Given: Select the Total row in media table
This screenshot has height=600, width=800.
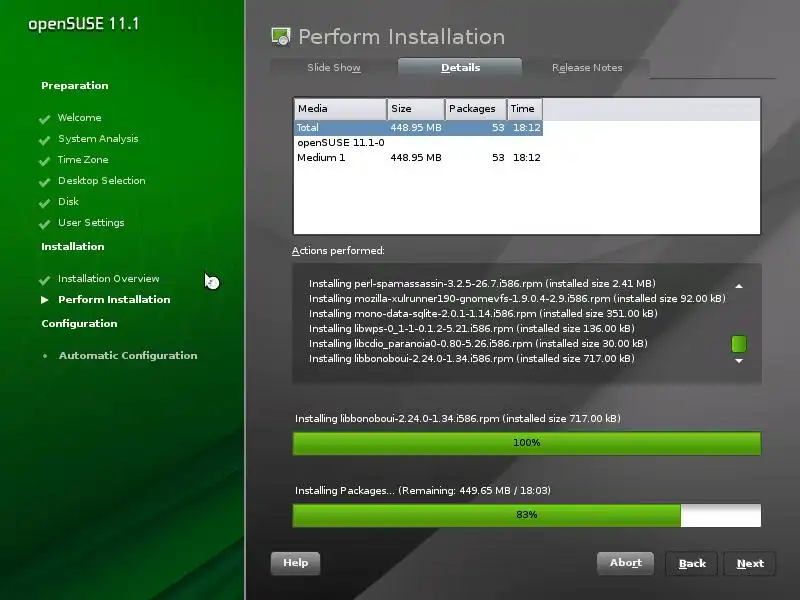Looking at the screenshot, I should click(x=418, y=128).
